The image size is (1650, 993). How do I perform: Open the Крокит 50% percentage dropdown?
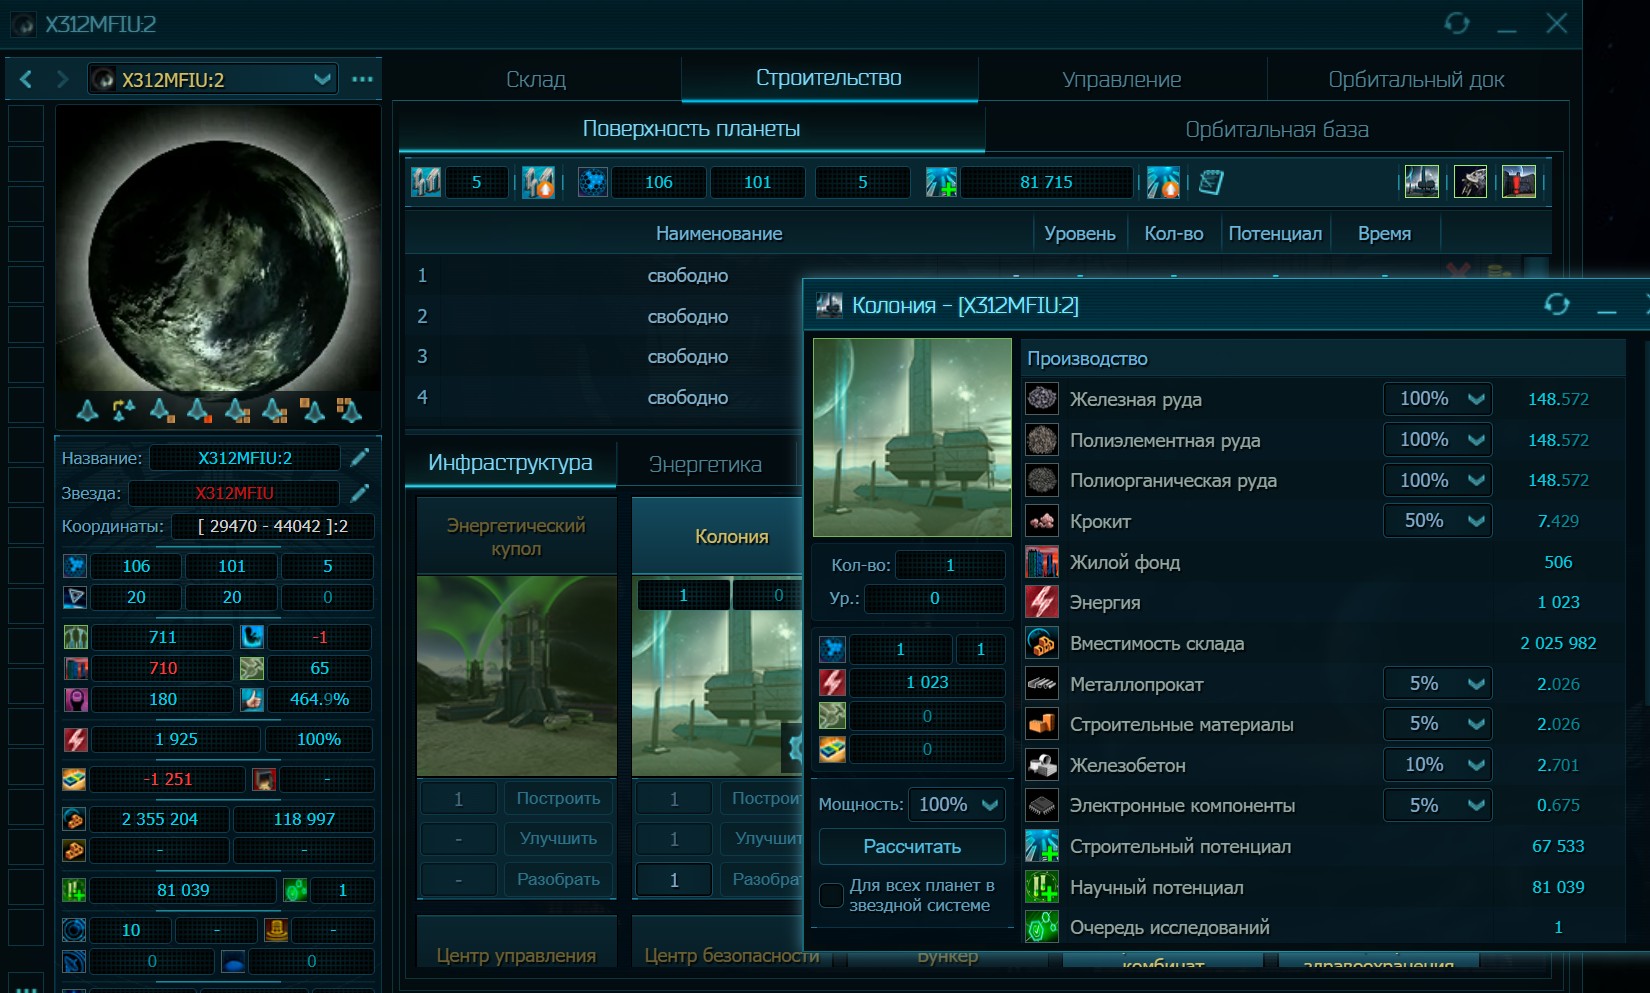click(x=1437, y=521)
